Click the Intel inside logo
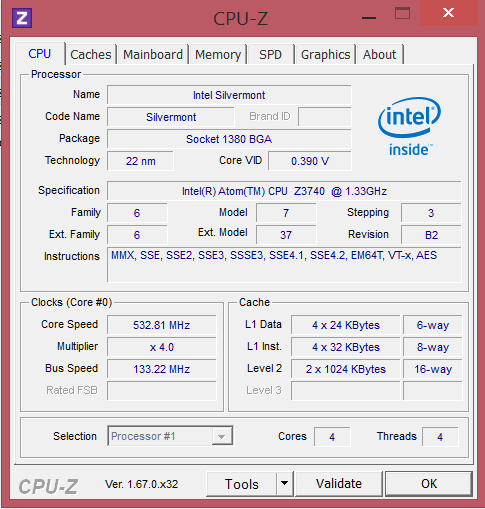 409,127
